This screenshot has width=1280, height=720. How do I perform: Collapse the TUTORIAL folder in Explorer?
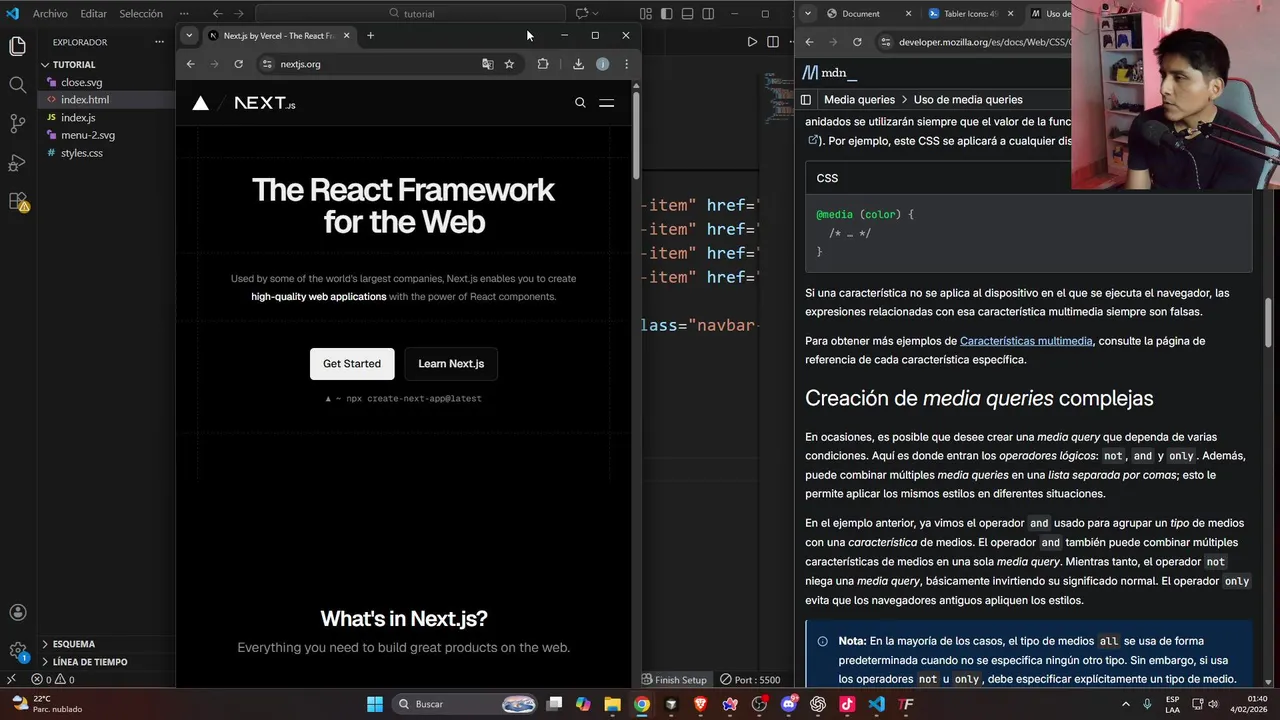[x=74, y=64]
